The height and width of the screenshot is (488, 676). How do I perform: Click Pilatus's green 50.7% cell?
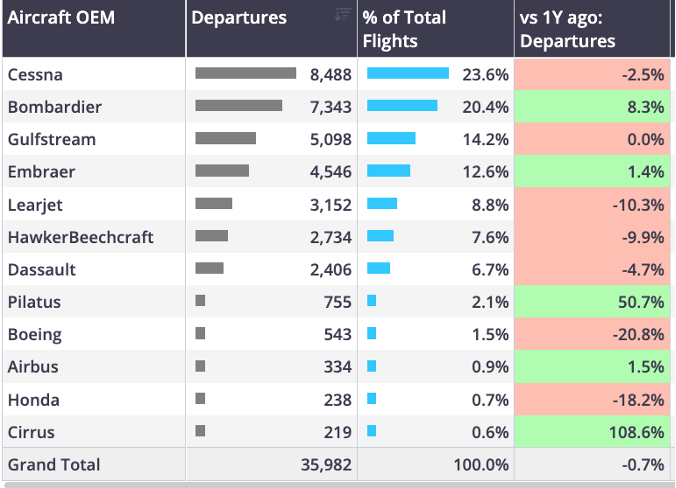591,302
